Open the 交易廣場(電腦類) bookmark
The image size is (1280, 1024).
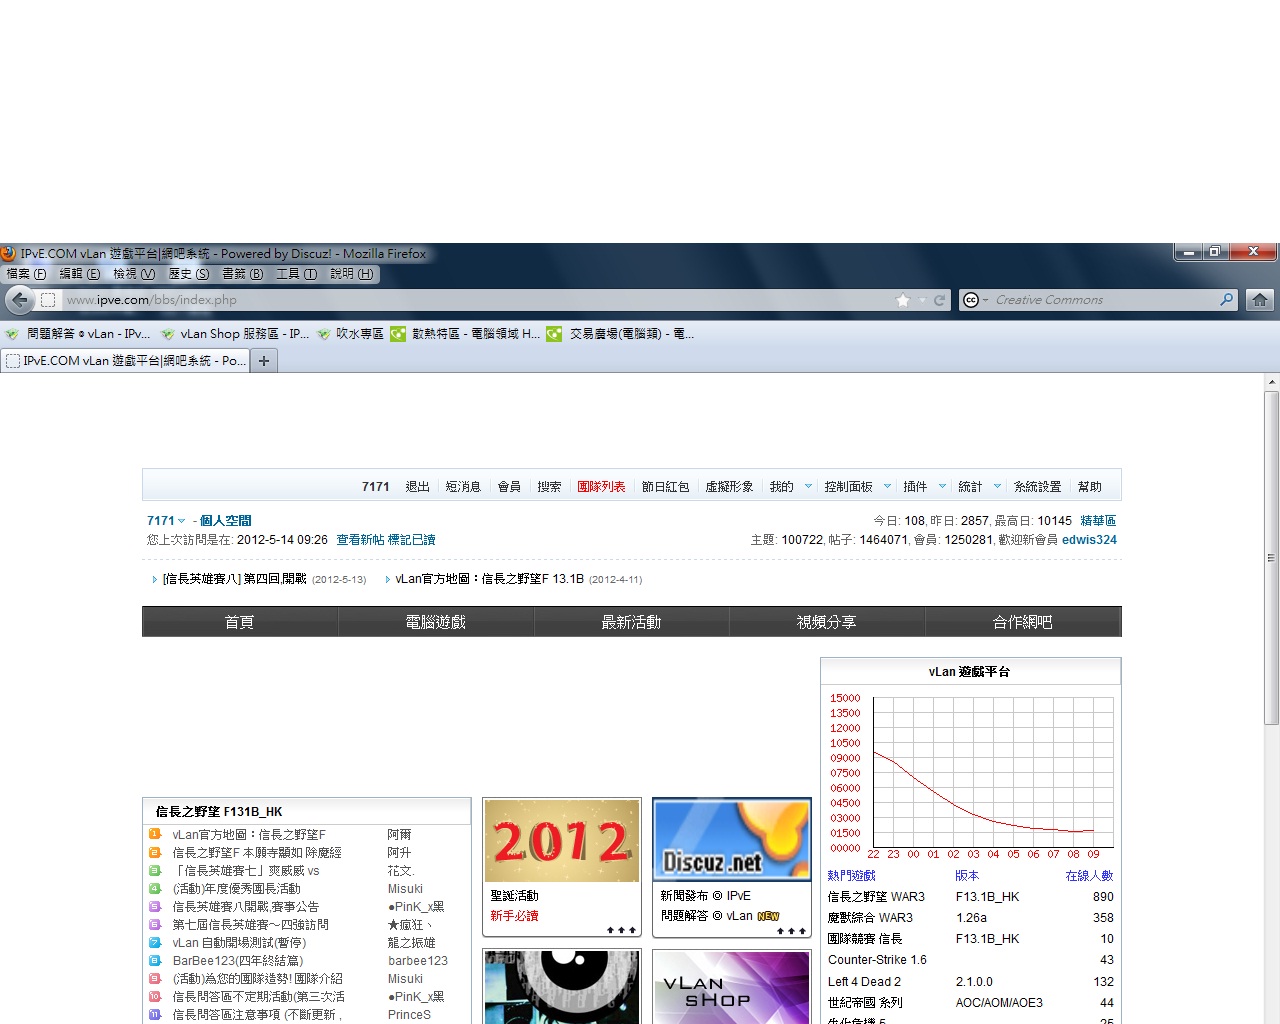pyautogui.click(x=620, y=334)
